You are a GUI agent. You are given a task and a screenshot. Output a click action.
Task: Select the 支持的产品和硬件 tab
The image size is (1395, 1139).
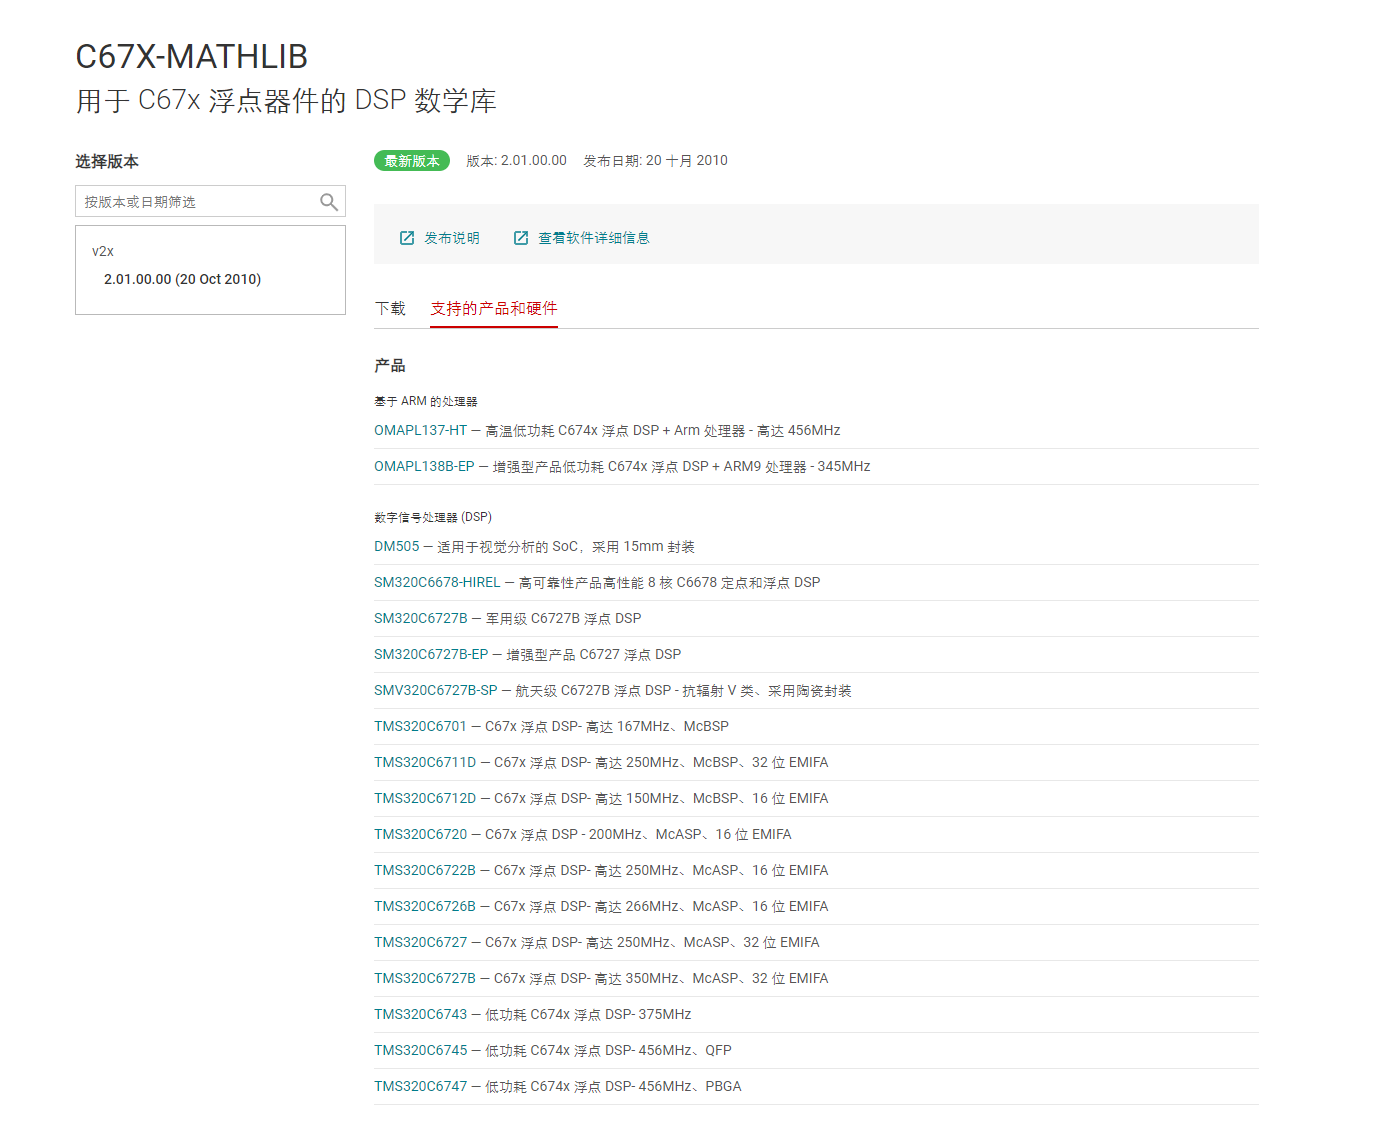click(494, 308)
